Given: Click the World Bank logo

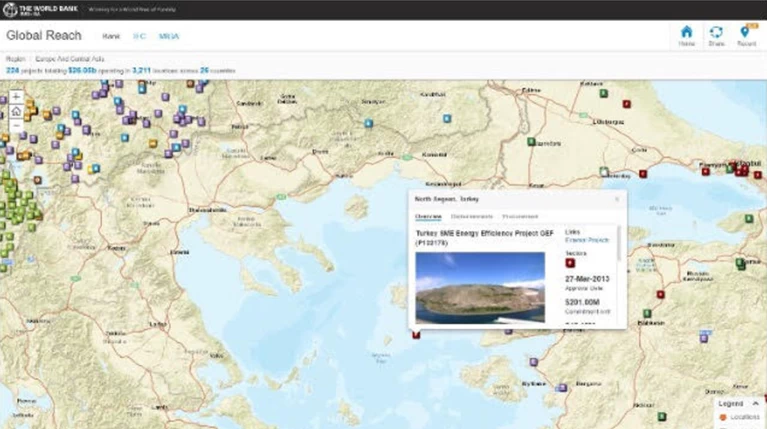Looking at the screenshot, I should click(41, 9).
